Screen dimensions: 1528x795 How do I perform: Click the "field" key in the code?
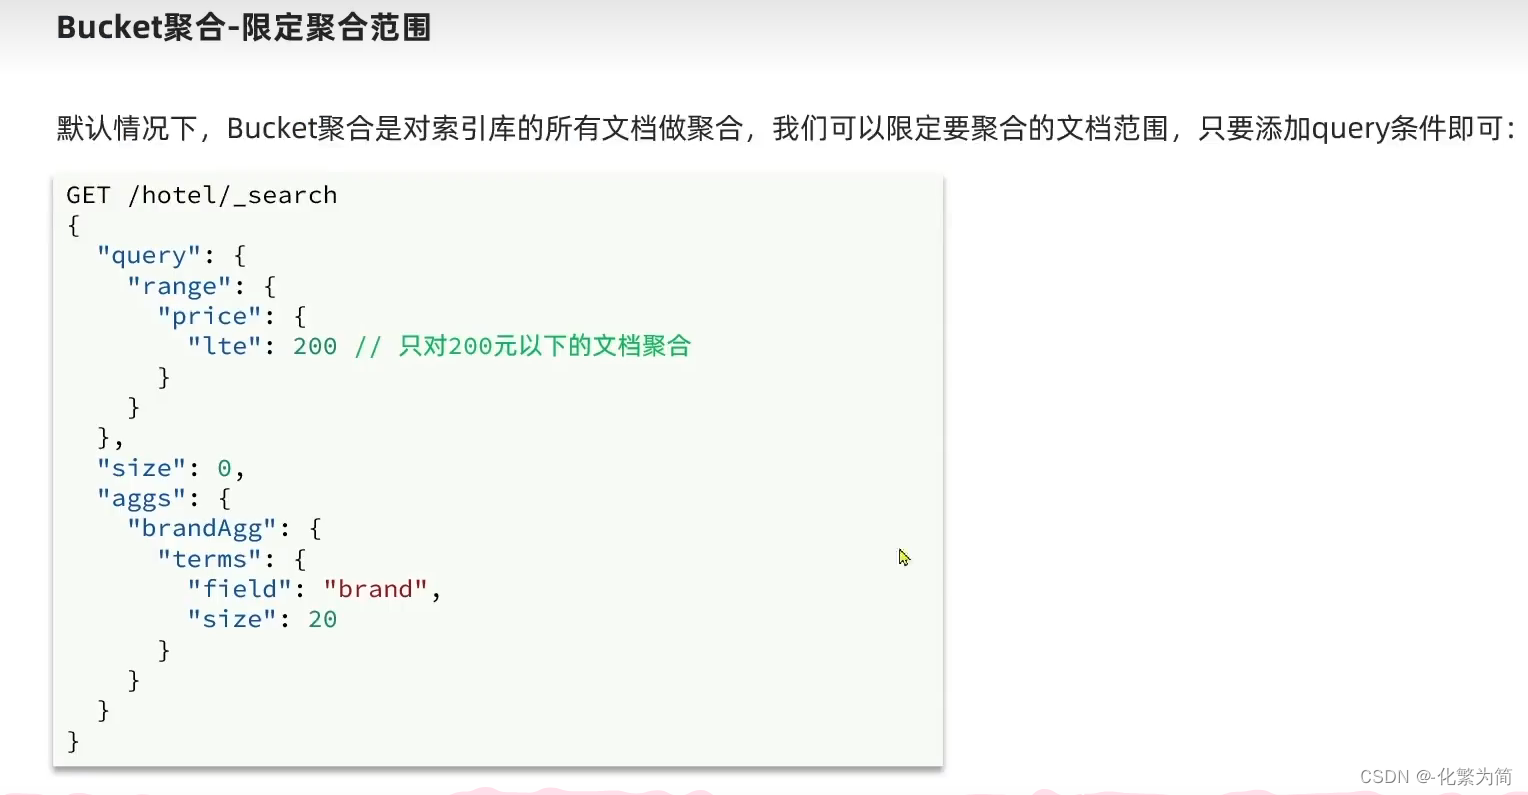[240, 589]
